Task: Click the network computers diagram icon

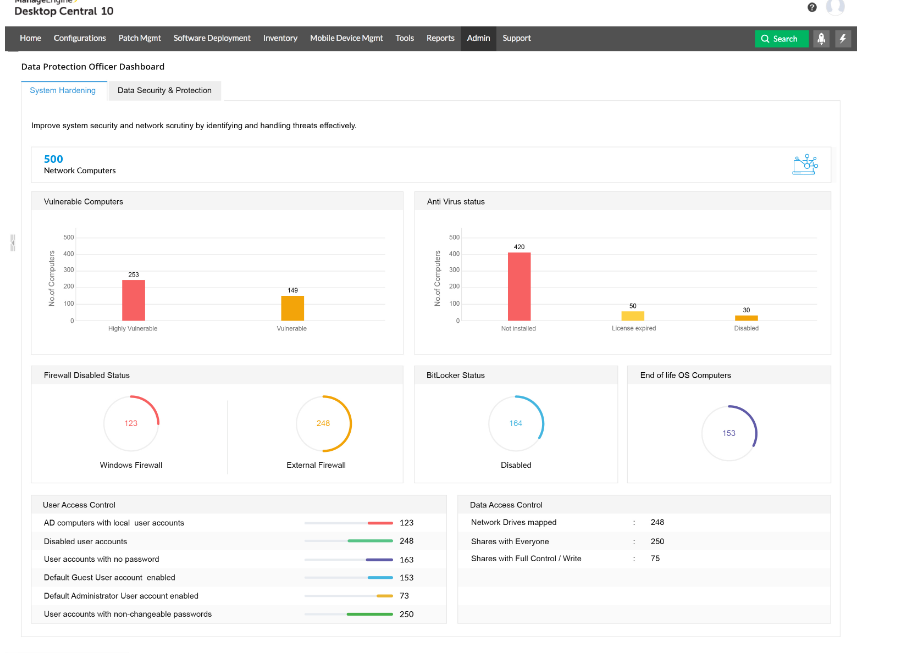Action: (x=805, y=165)
